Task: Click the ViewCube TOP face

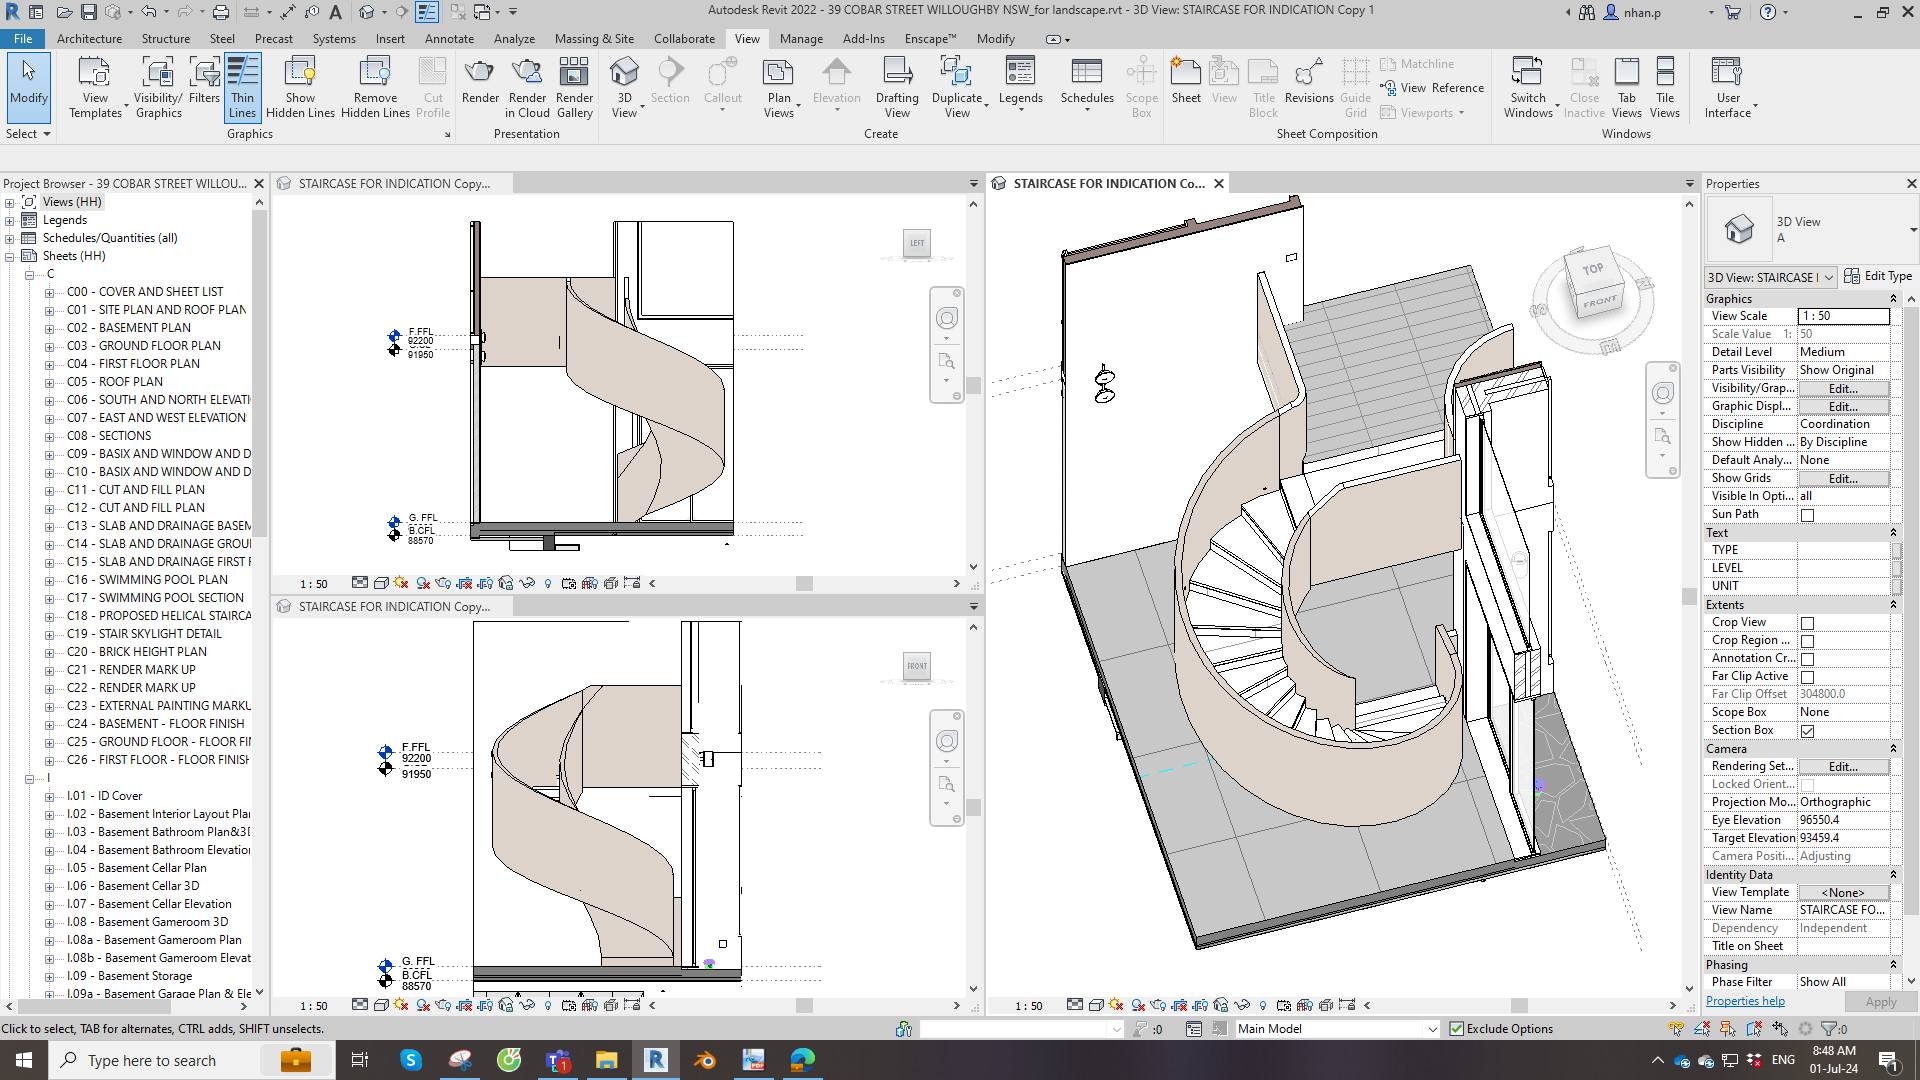Action: (1592, 269)
